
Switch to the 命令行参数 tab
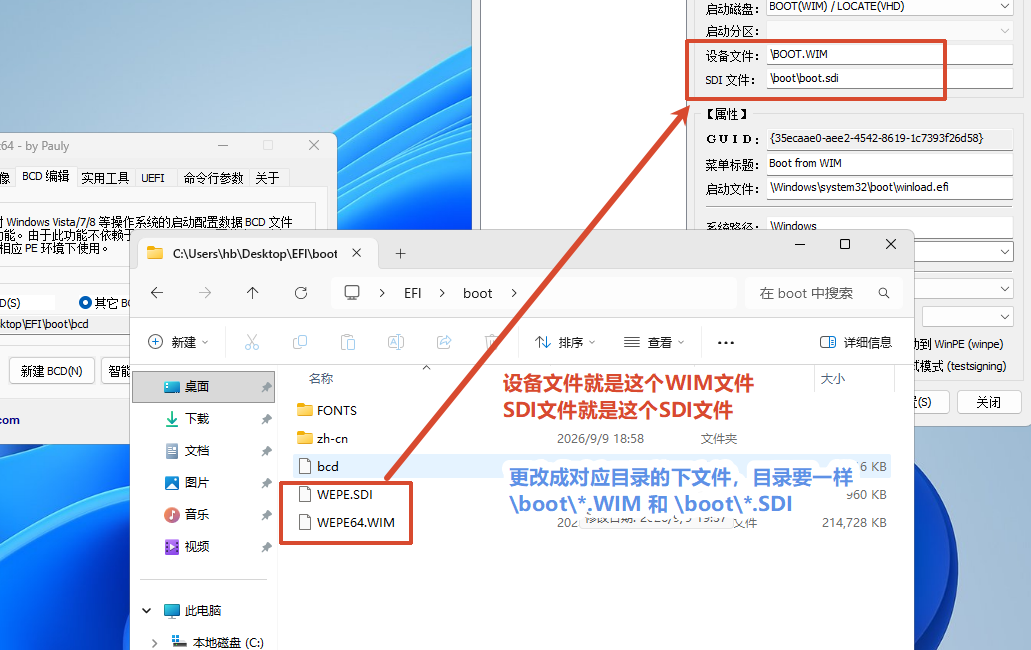[213, 177]
